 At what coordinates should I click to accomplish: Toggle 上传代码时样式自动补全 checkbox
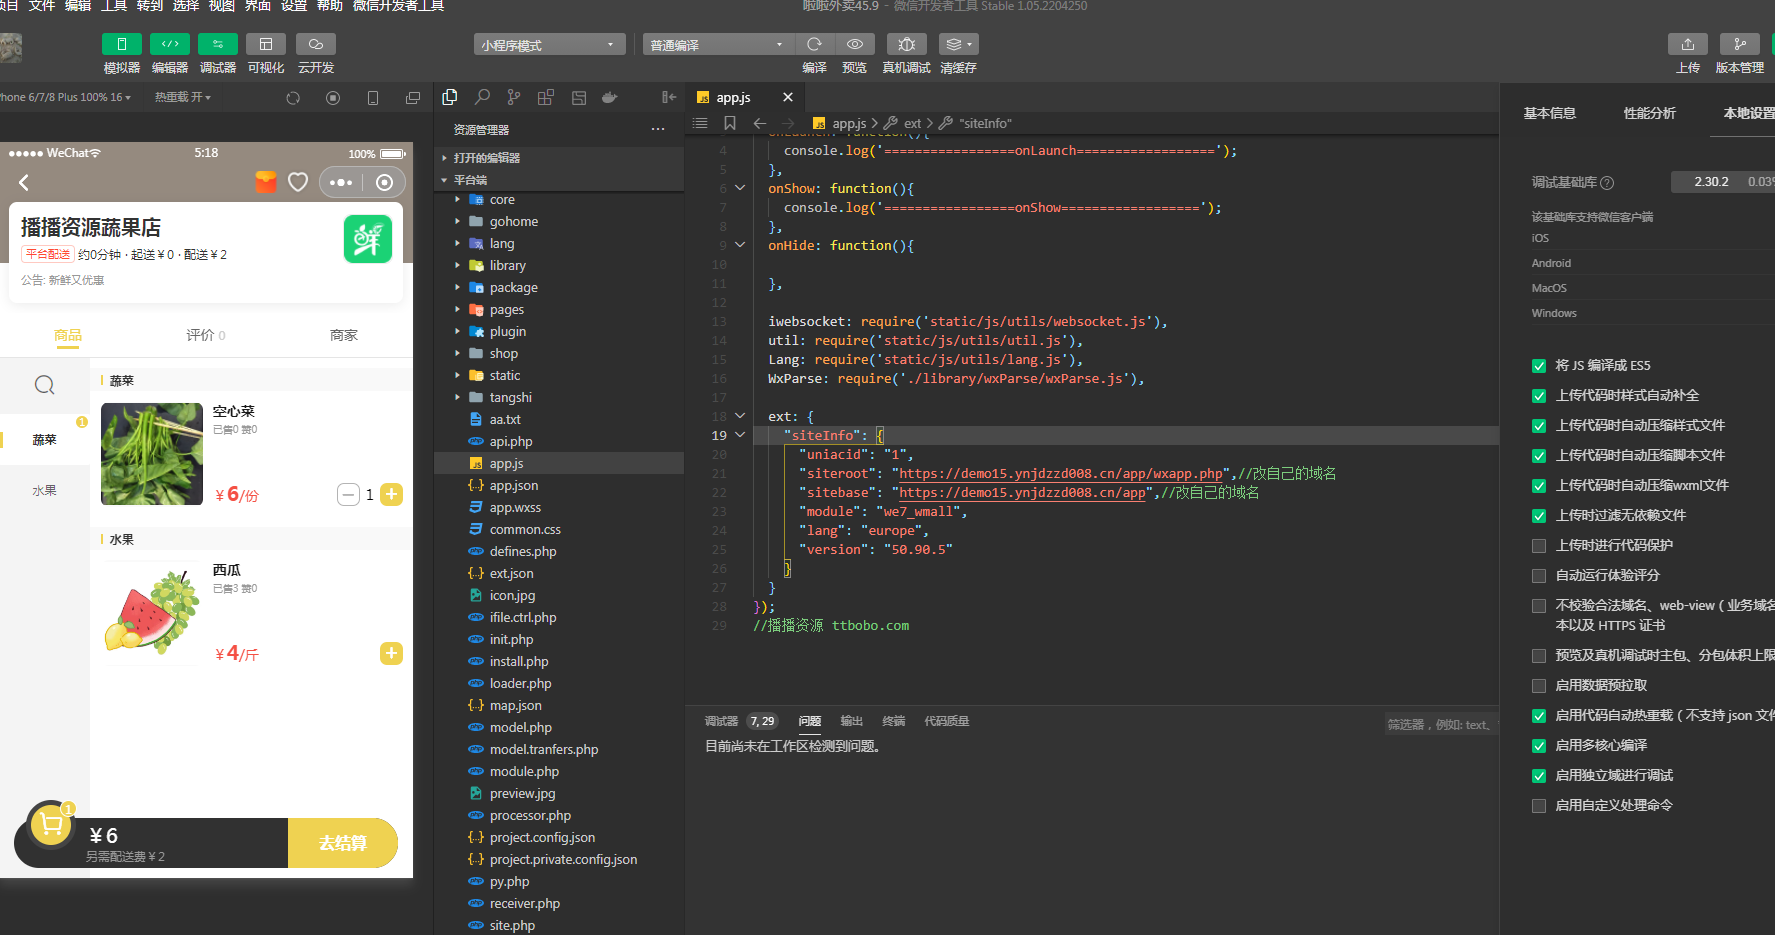click(x=1539, y=396)
